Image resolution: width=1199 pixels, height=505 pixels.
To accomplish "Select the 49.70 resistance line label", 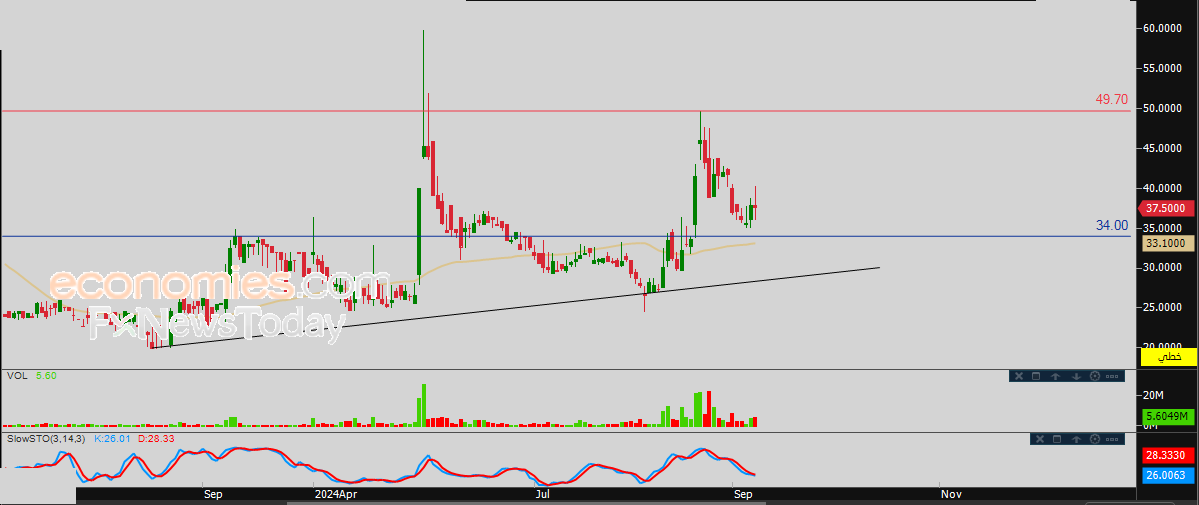I will click(x=1111, y=99).
